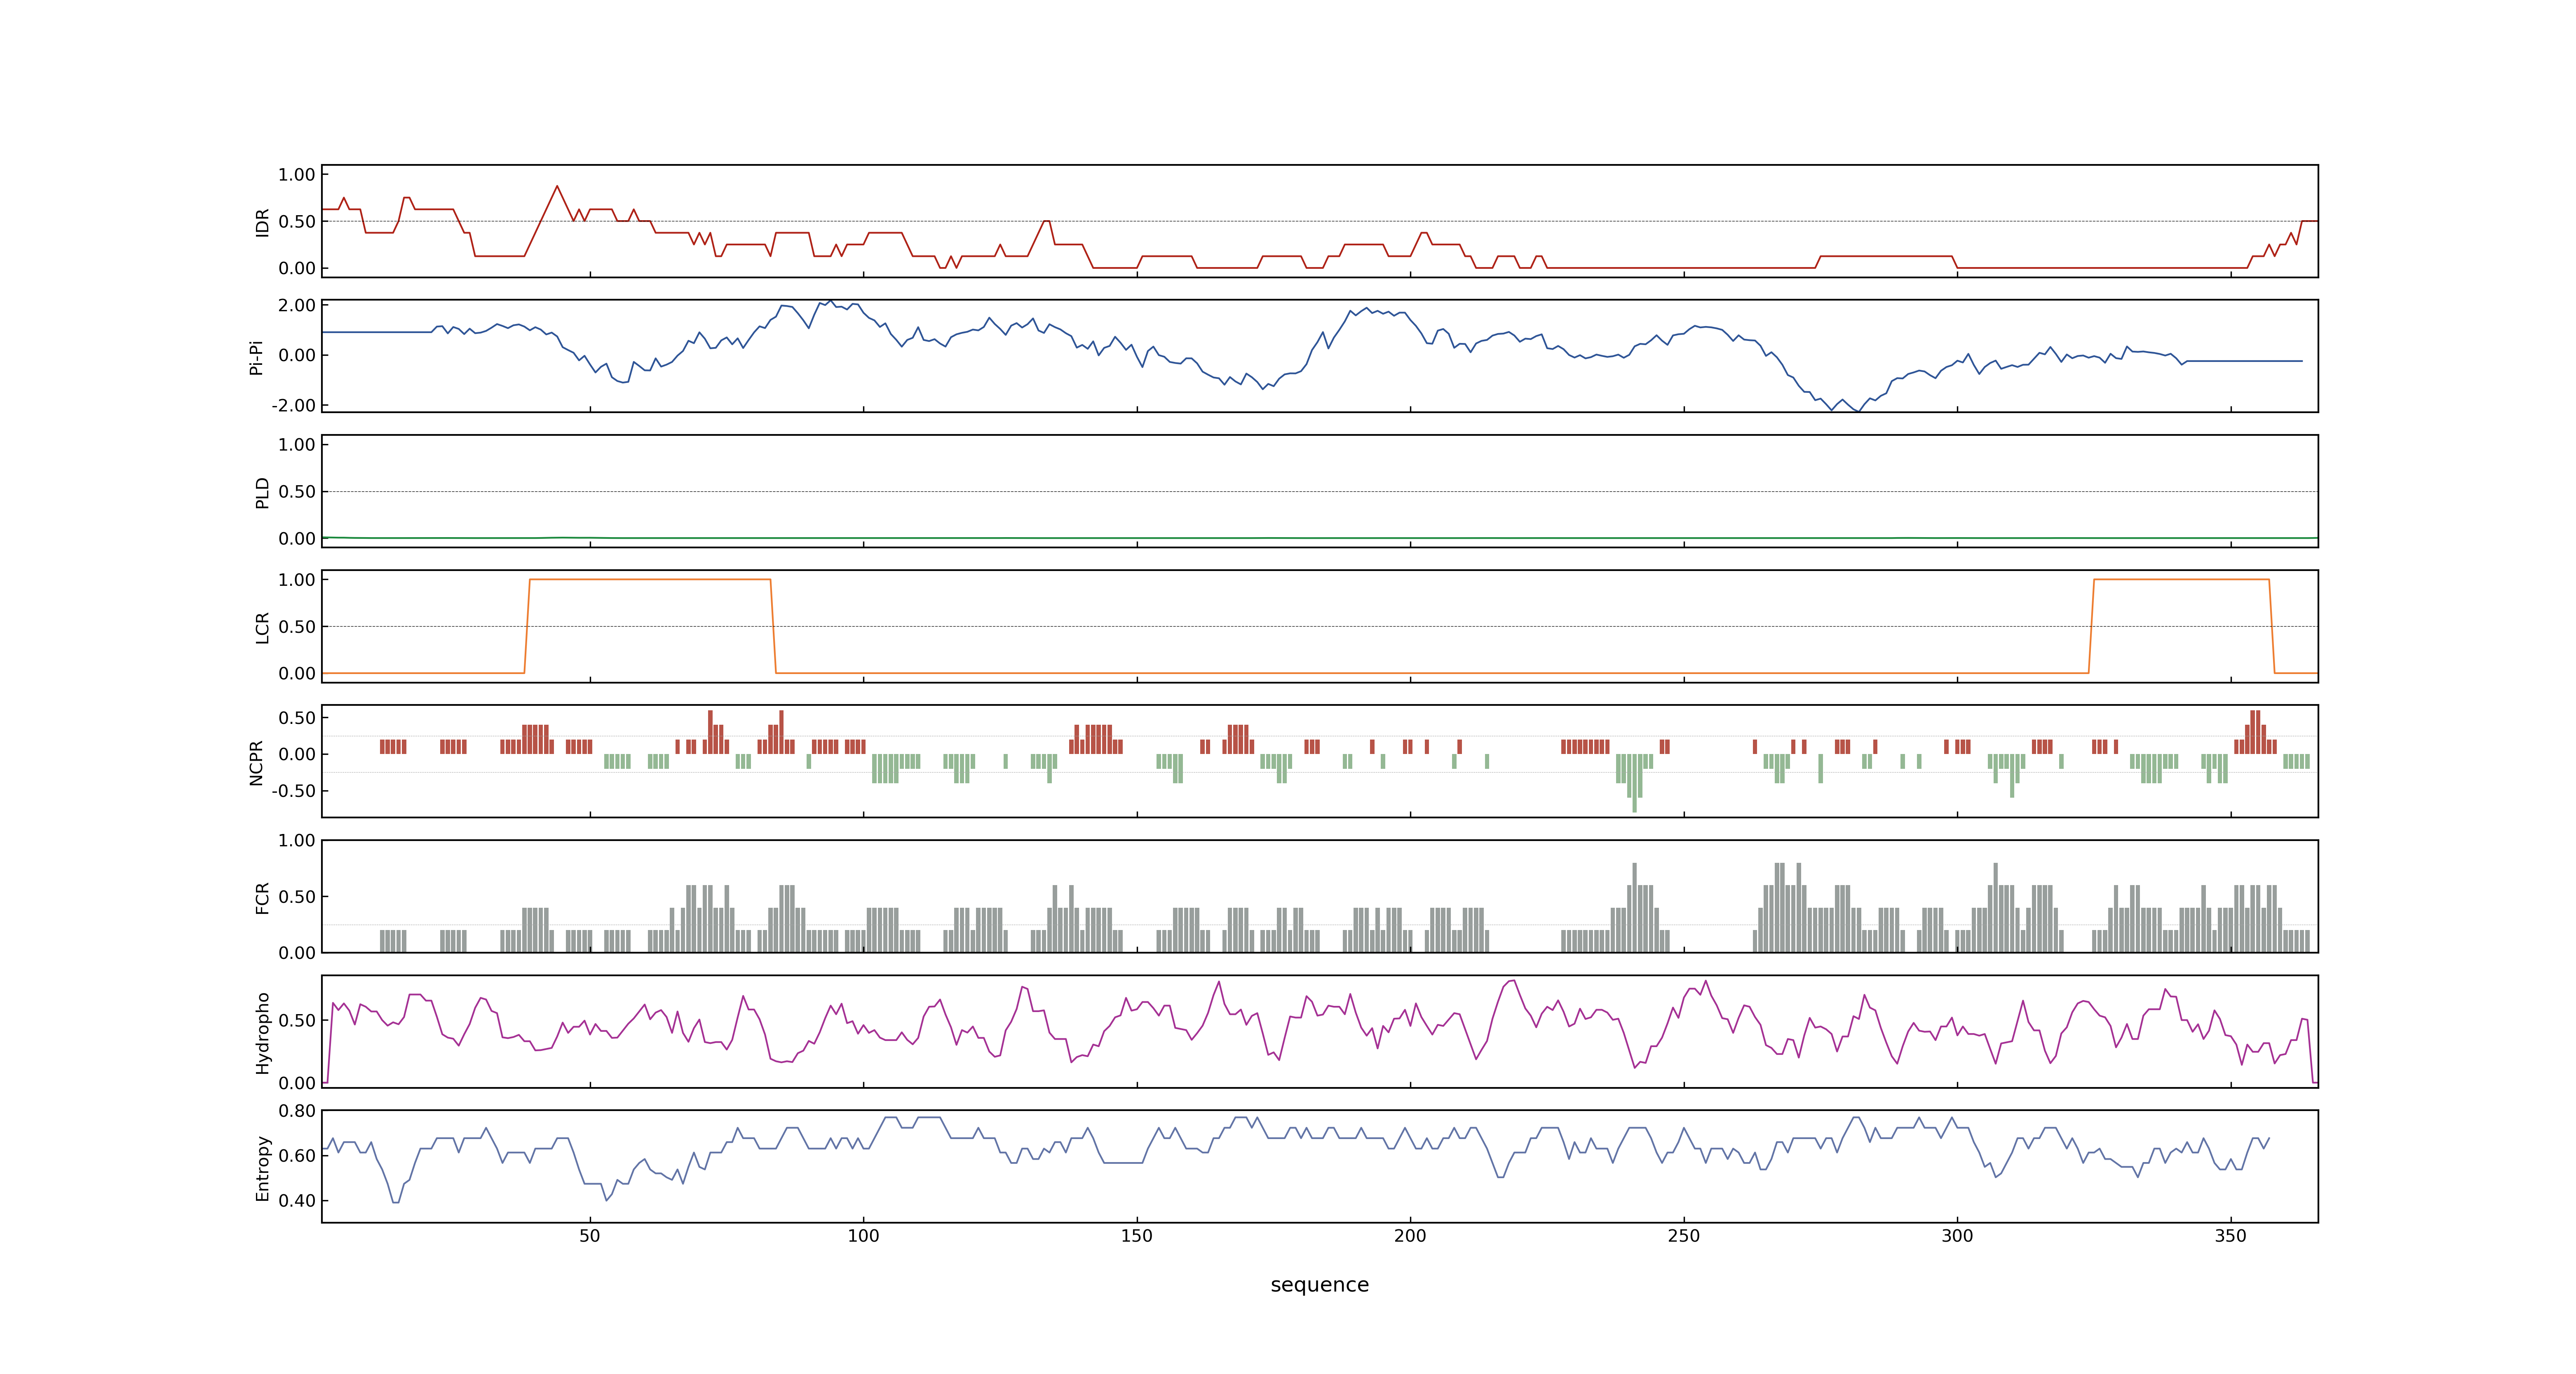Click the 2.00 tick on Pi-Pi axis
This screenshot has height=1374, width=2576.
click(x=297, y=305)
